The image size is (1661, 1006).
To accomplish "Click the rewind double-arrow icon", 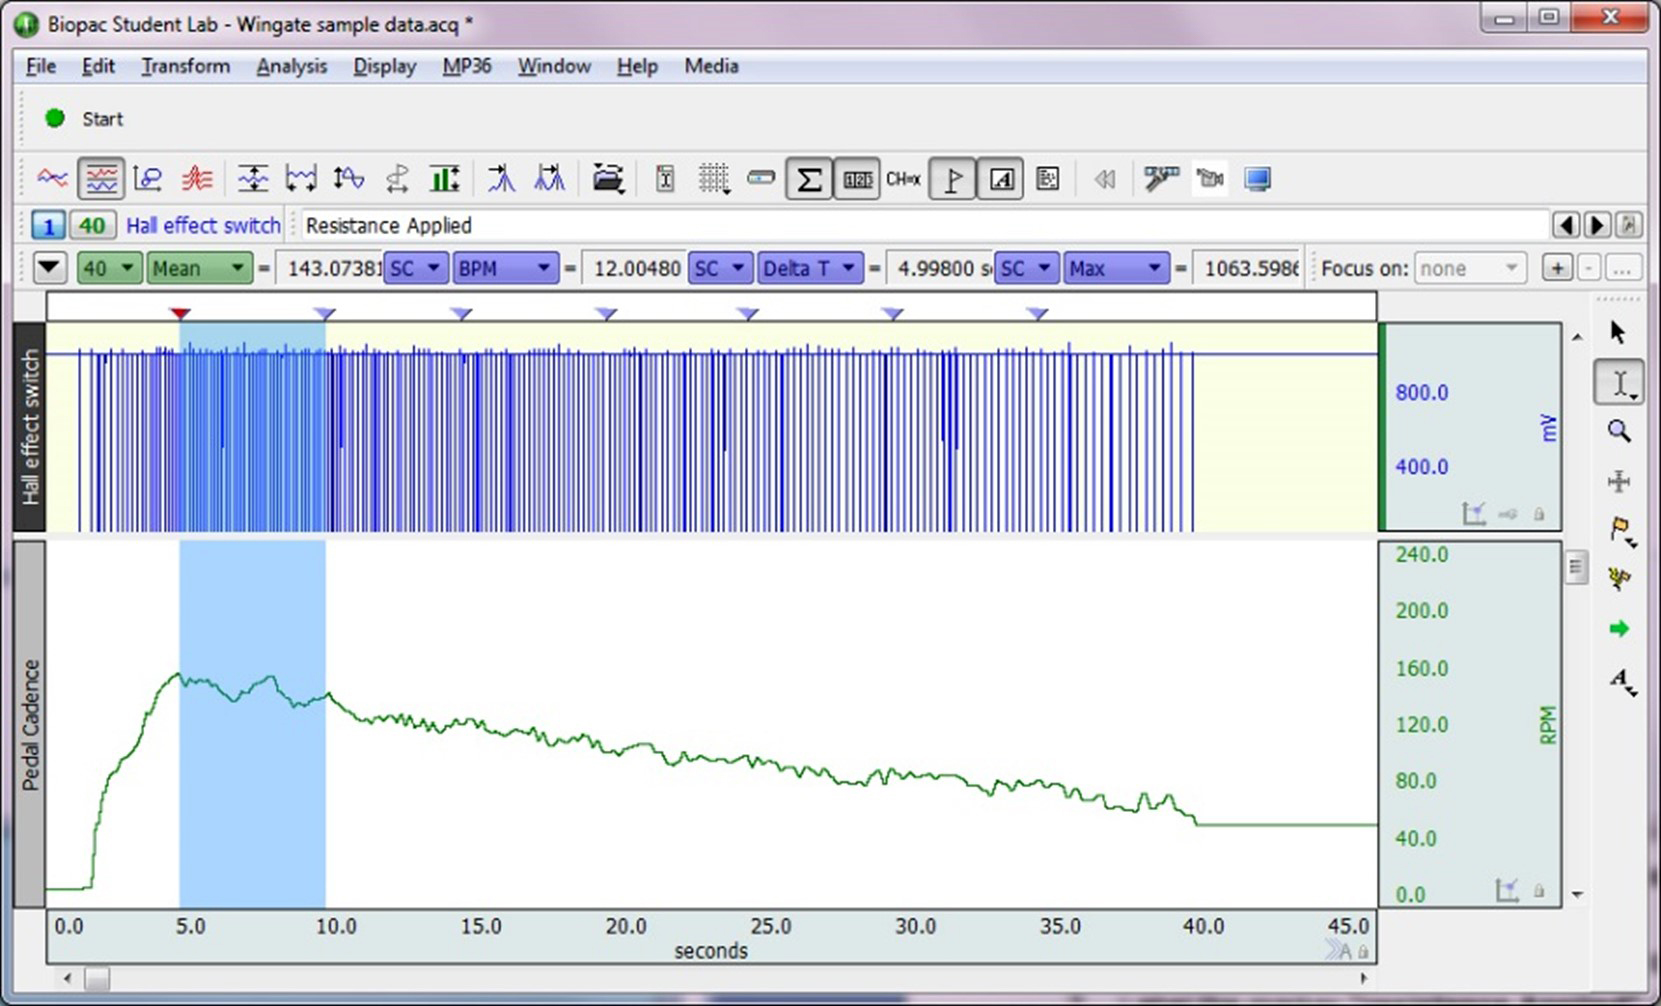I will (x=1105, y=179).
